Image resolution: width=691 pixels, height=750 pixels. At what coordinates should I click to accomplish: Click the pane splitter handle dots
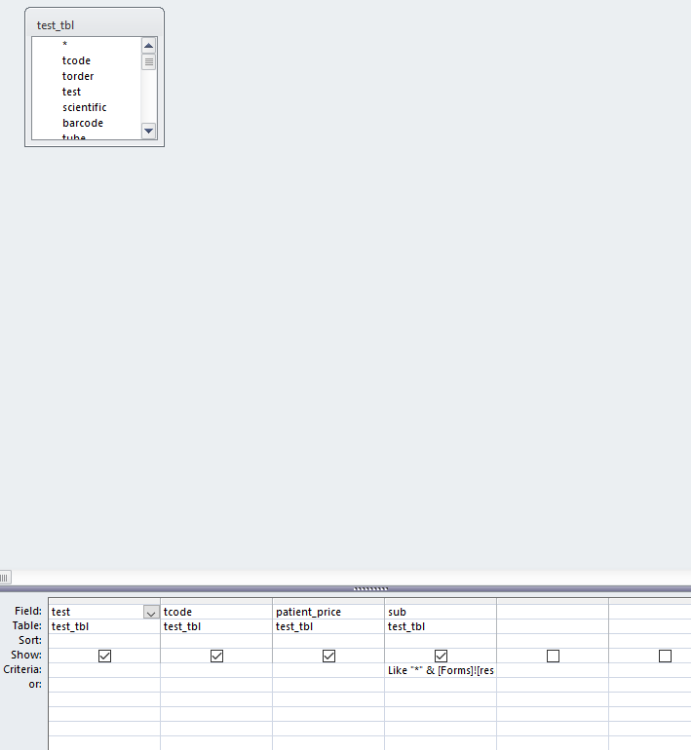point(371,589)
